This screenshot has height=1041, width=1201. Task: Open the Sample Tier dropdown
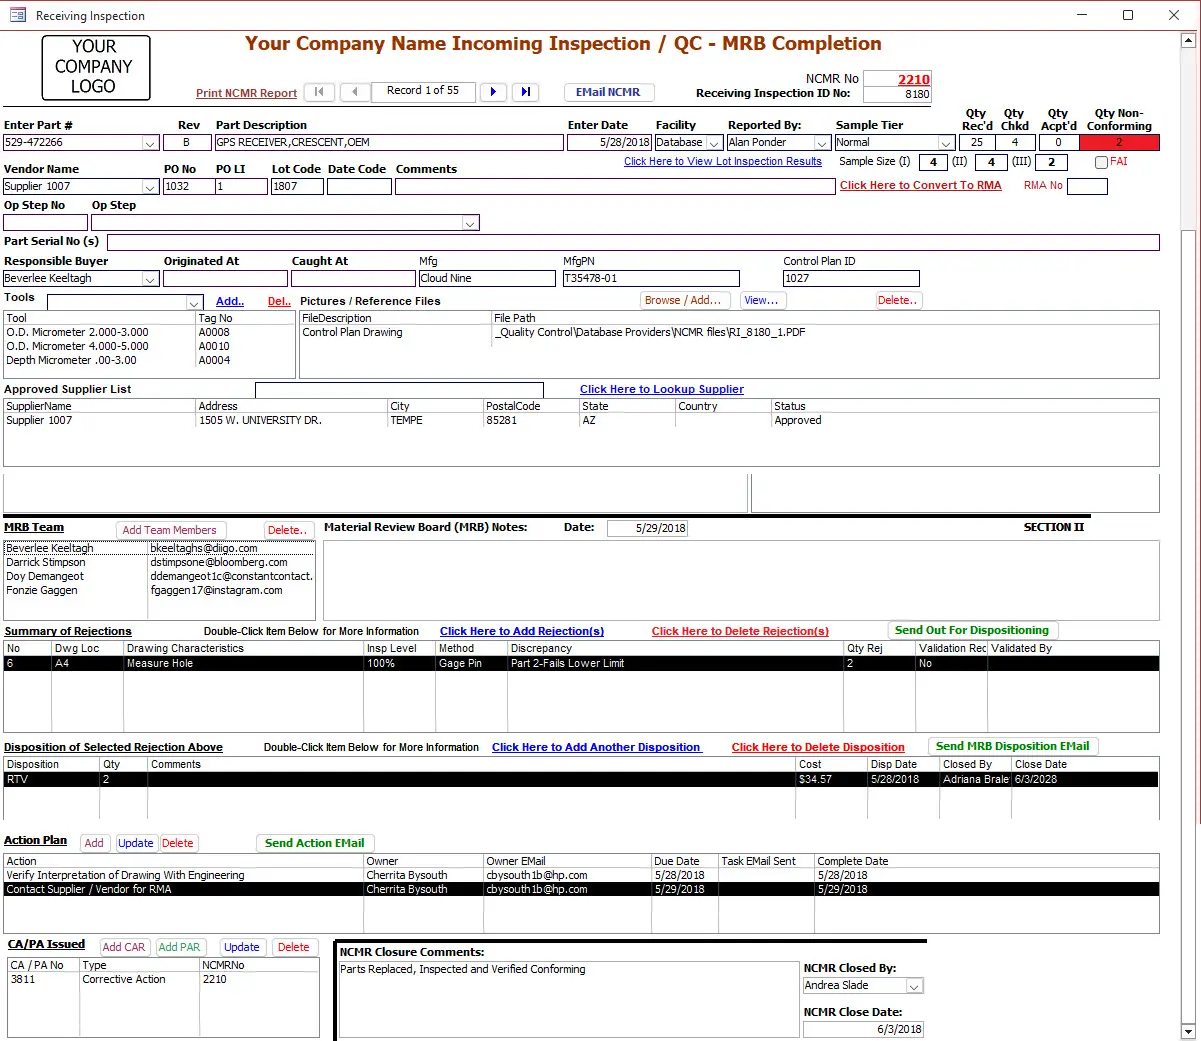(x=945, y=143)
